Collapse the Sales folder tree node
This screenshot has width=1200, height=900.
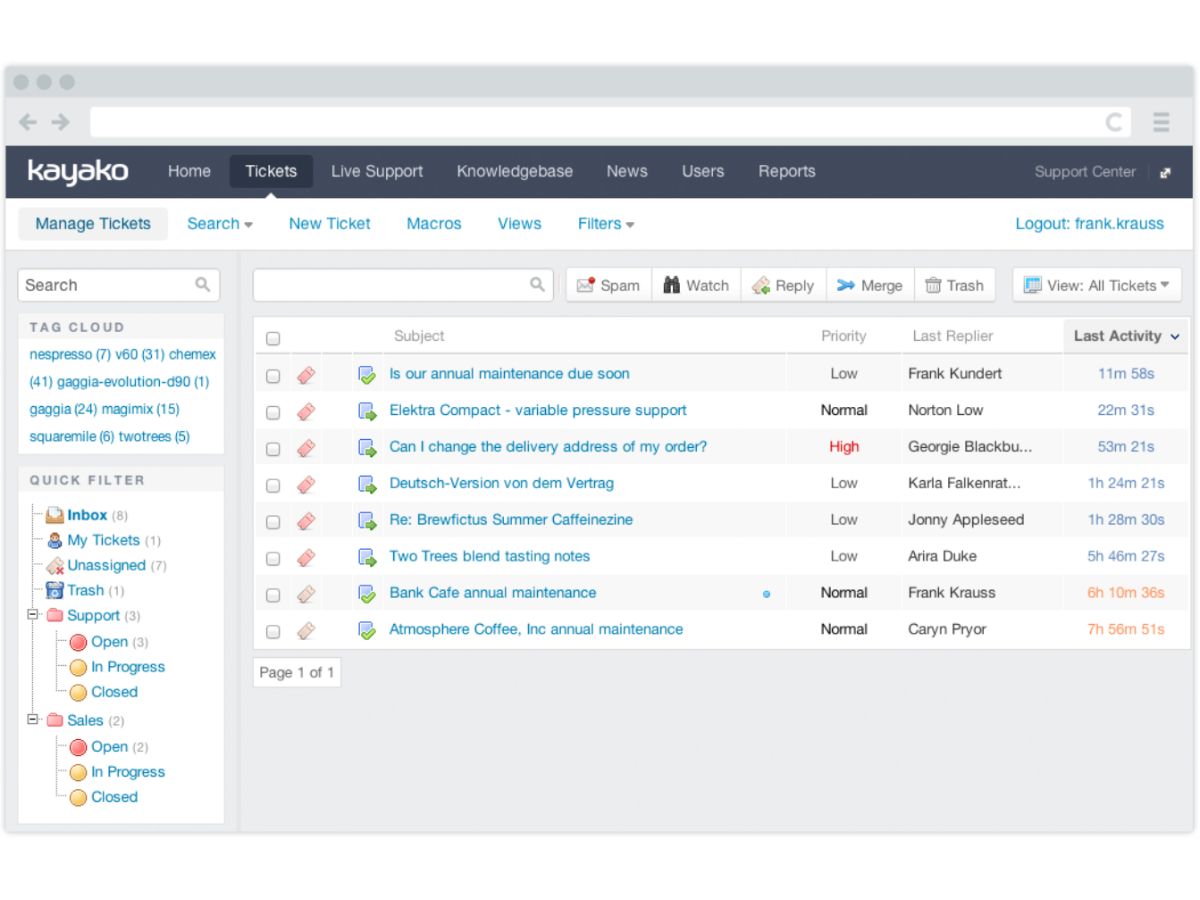[x=33, y=719]
